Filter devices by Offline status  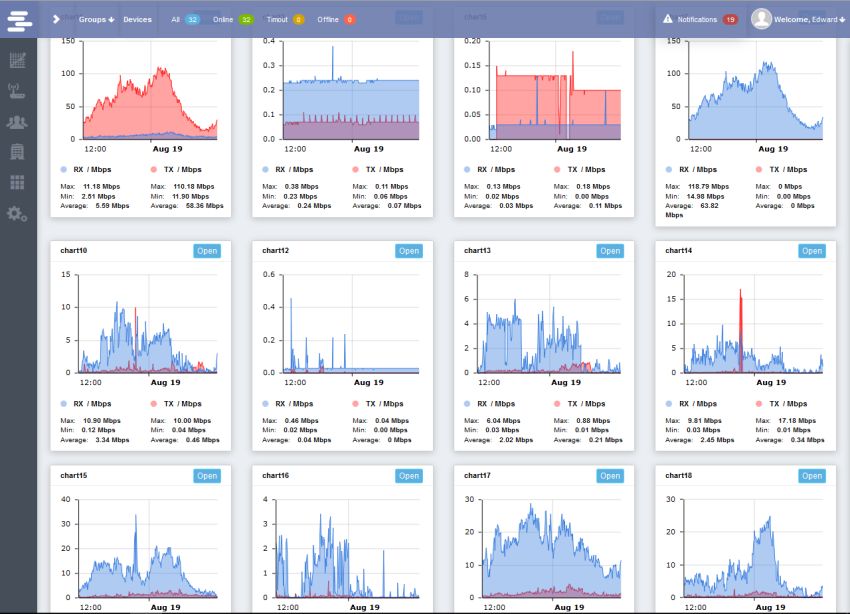[x=336, y=20]
